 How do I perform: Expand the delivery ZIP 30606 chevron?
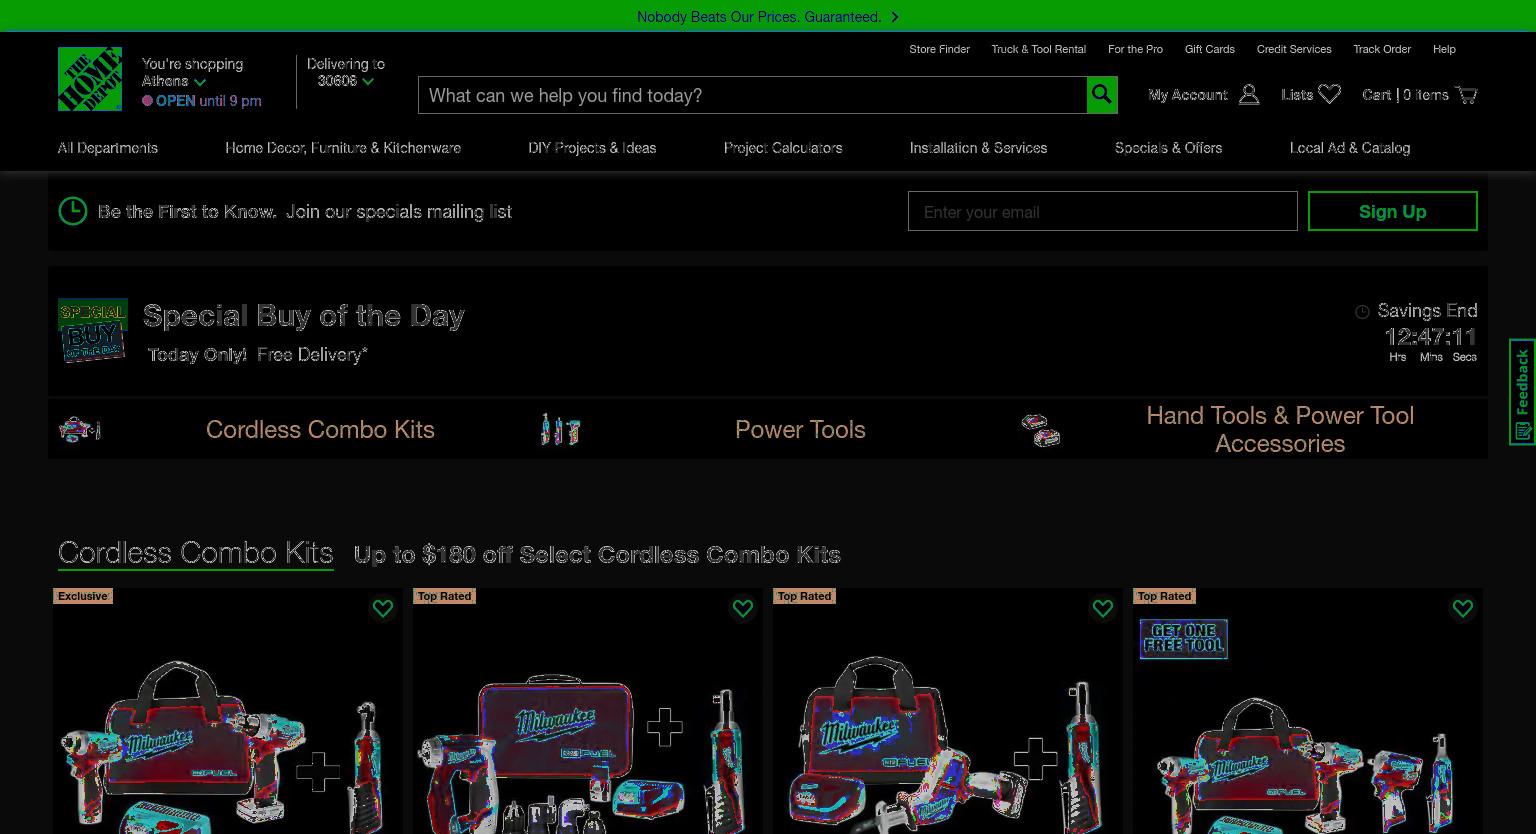pyautogui.click(x=368, y=81)
